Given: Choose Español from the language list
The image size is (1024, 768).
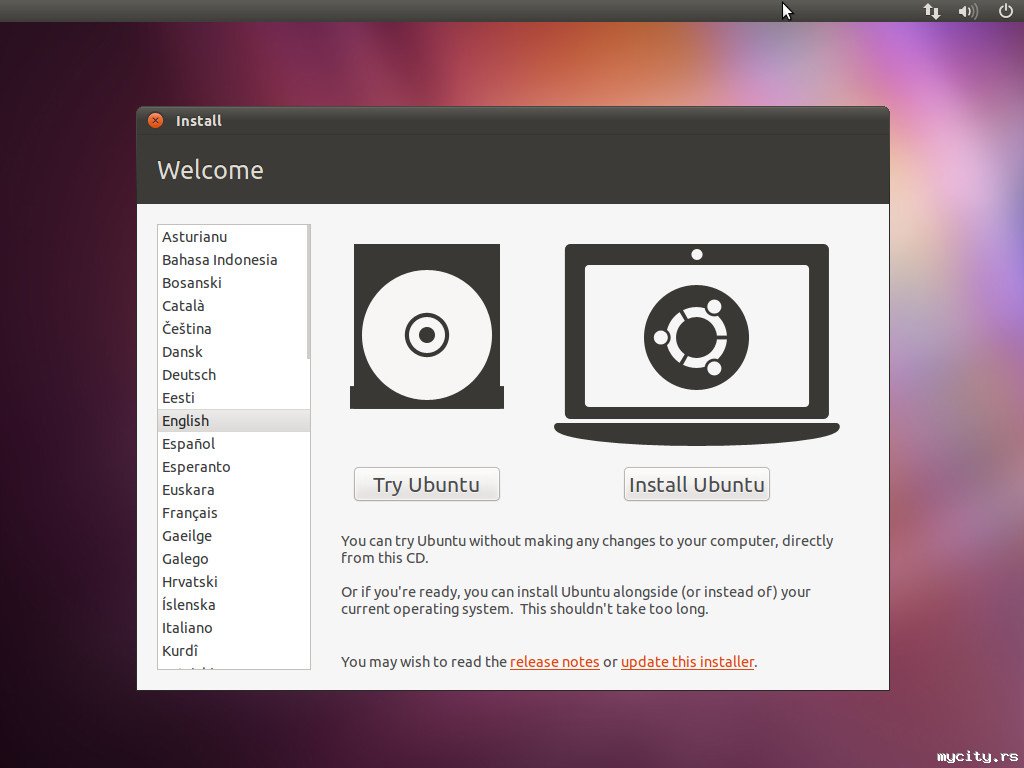Looking at the screenshot, I should [234, 444].
